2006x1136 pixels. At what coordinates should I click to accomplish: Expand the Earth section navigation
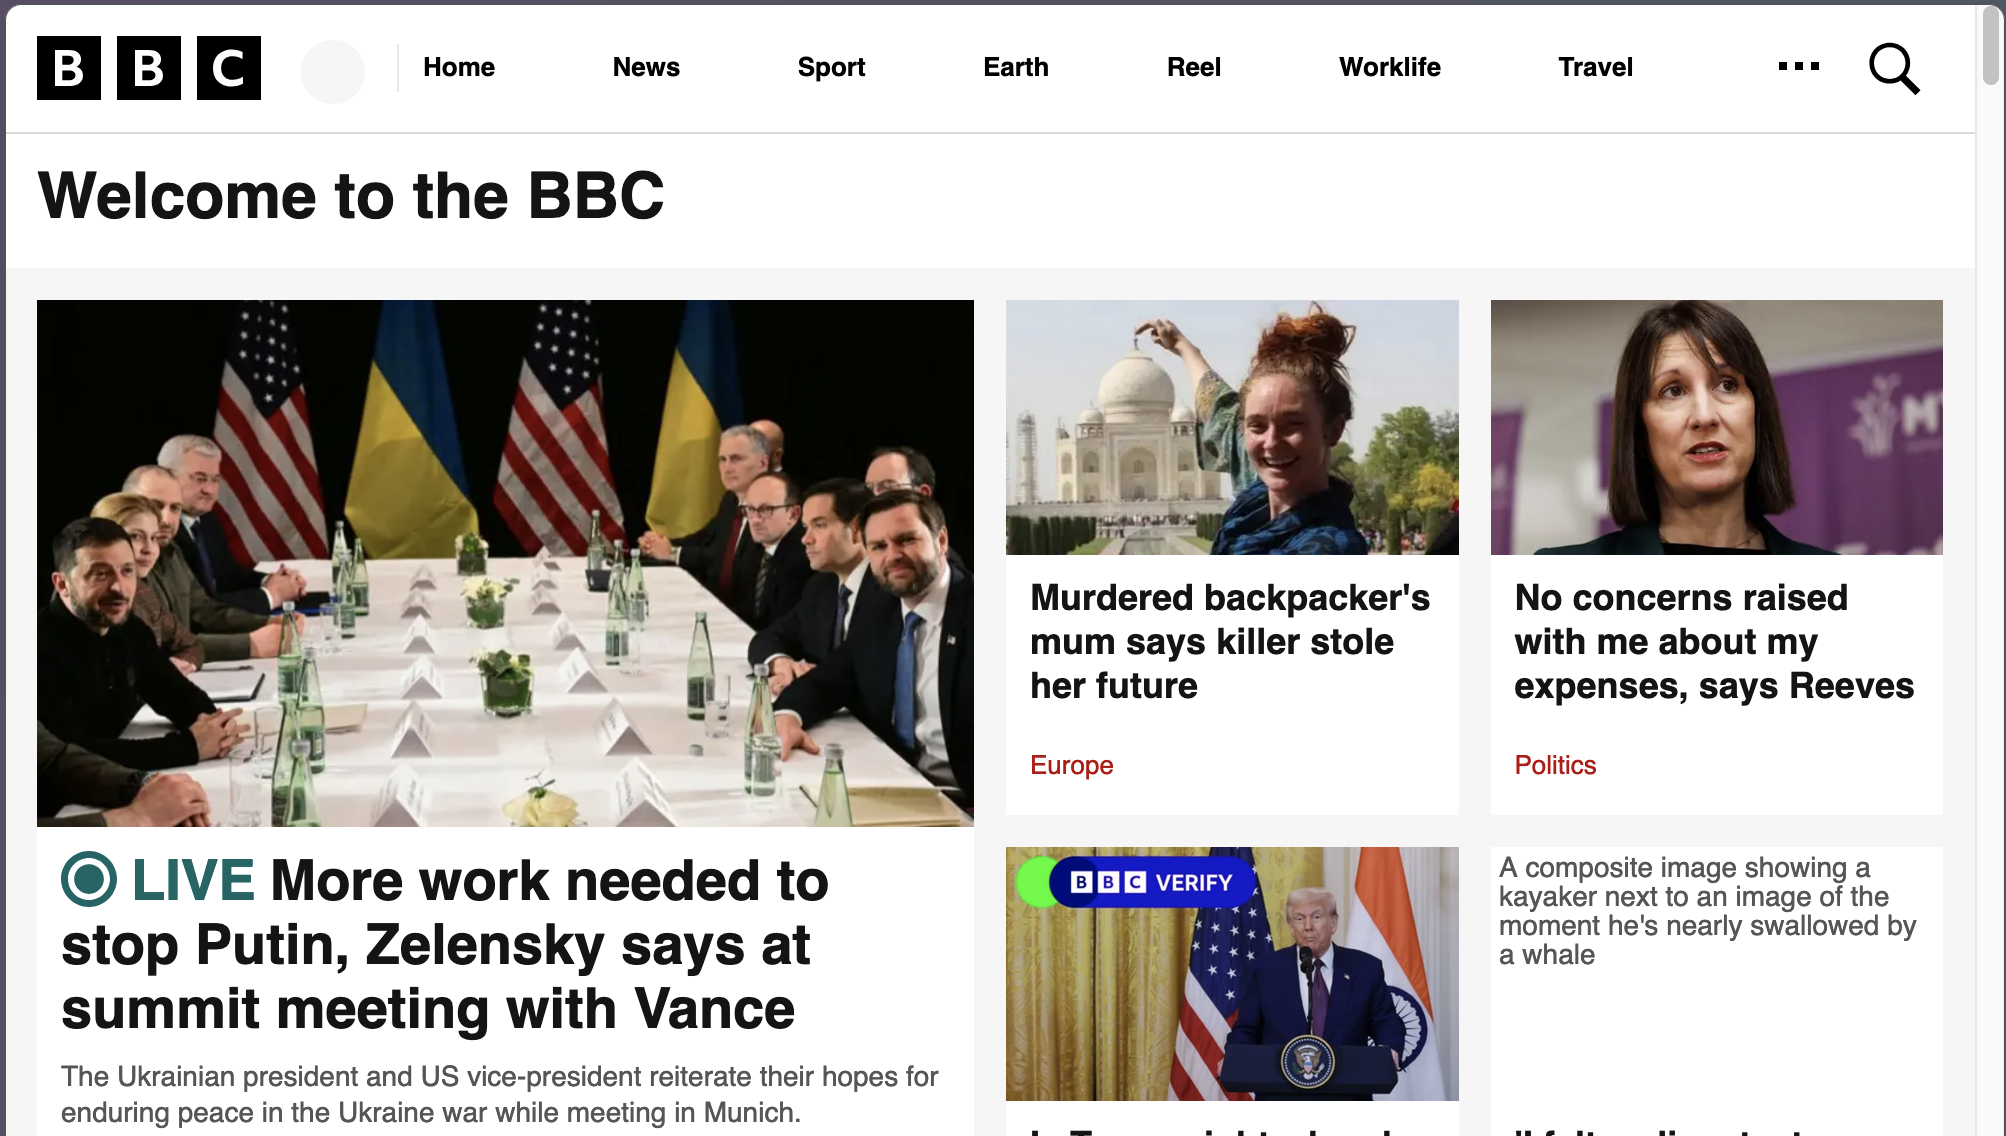coord(1015,66)
